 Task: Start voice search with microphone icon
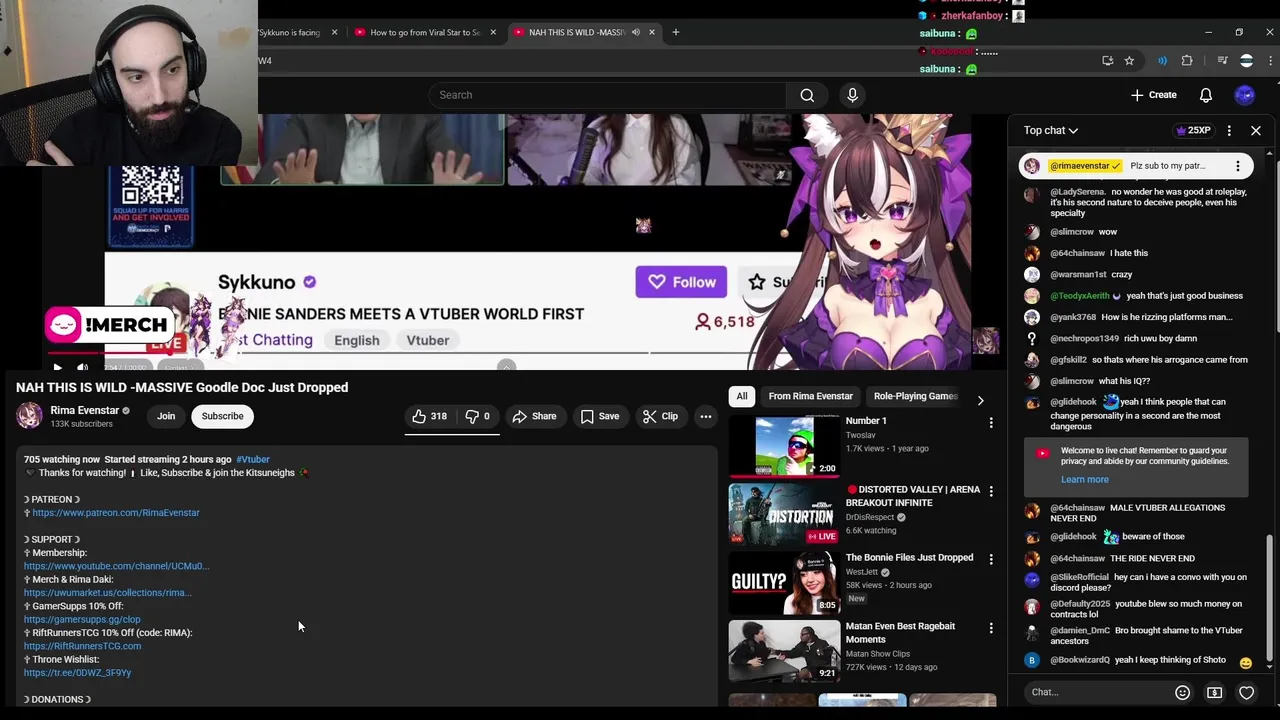pyautogui.click(x=852, y=95)
